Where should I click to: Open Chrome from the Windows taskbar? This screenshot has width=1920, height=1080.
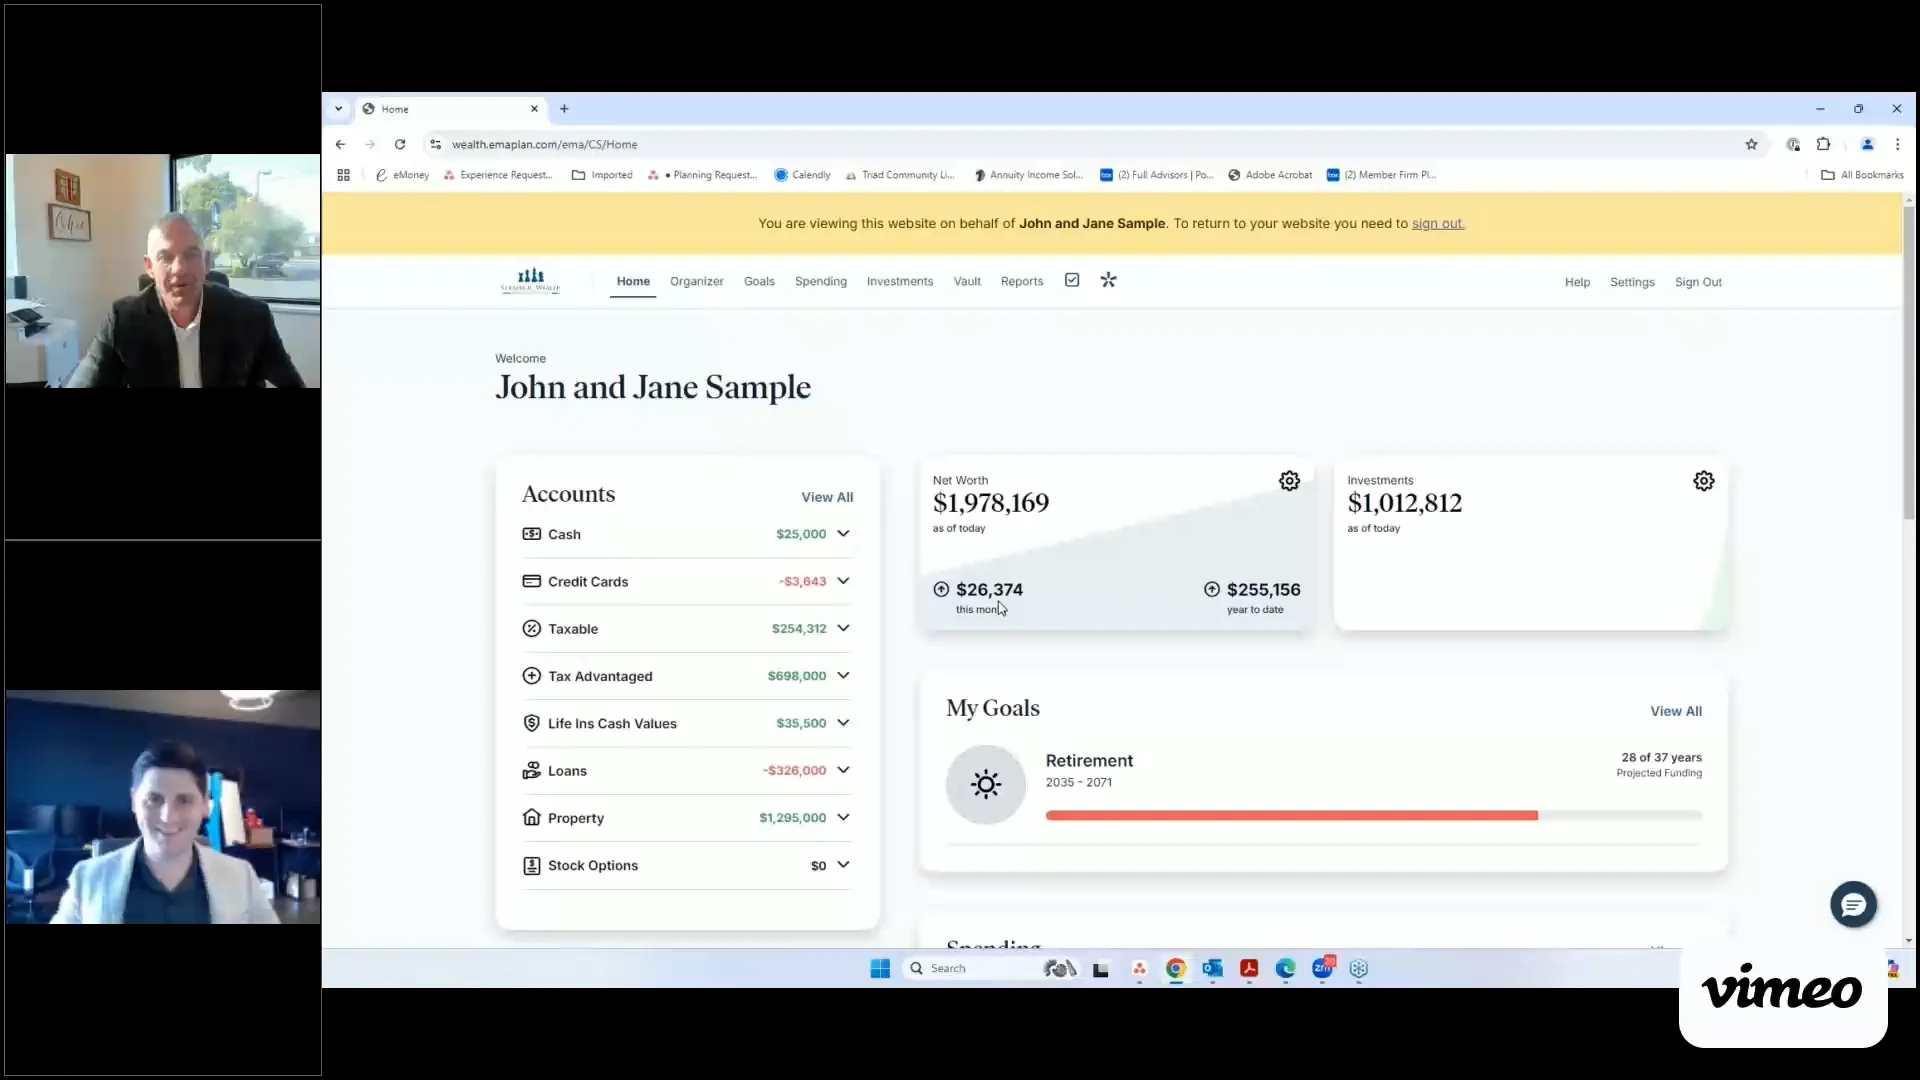(x=1176, y=968)
